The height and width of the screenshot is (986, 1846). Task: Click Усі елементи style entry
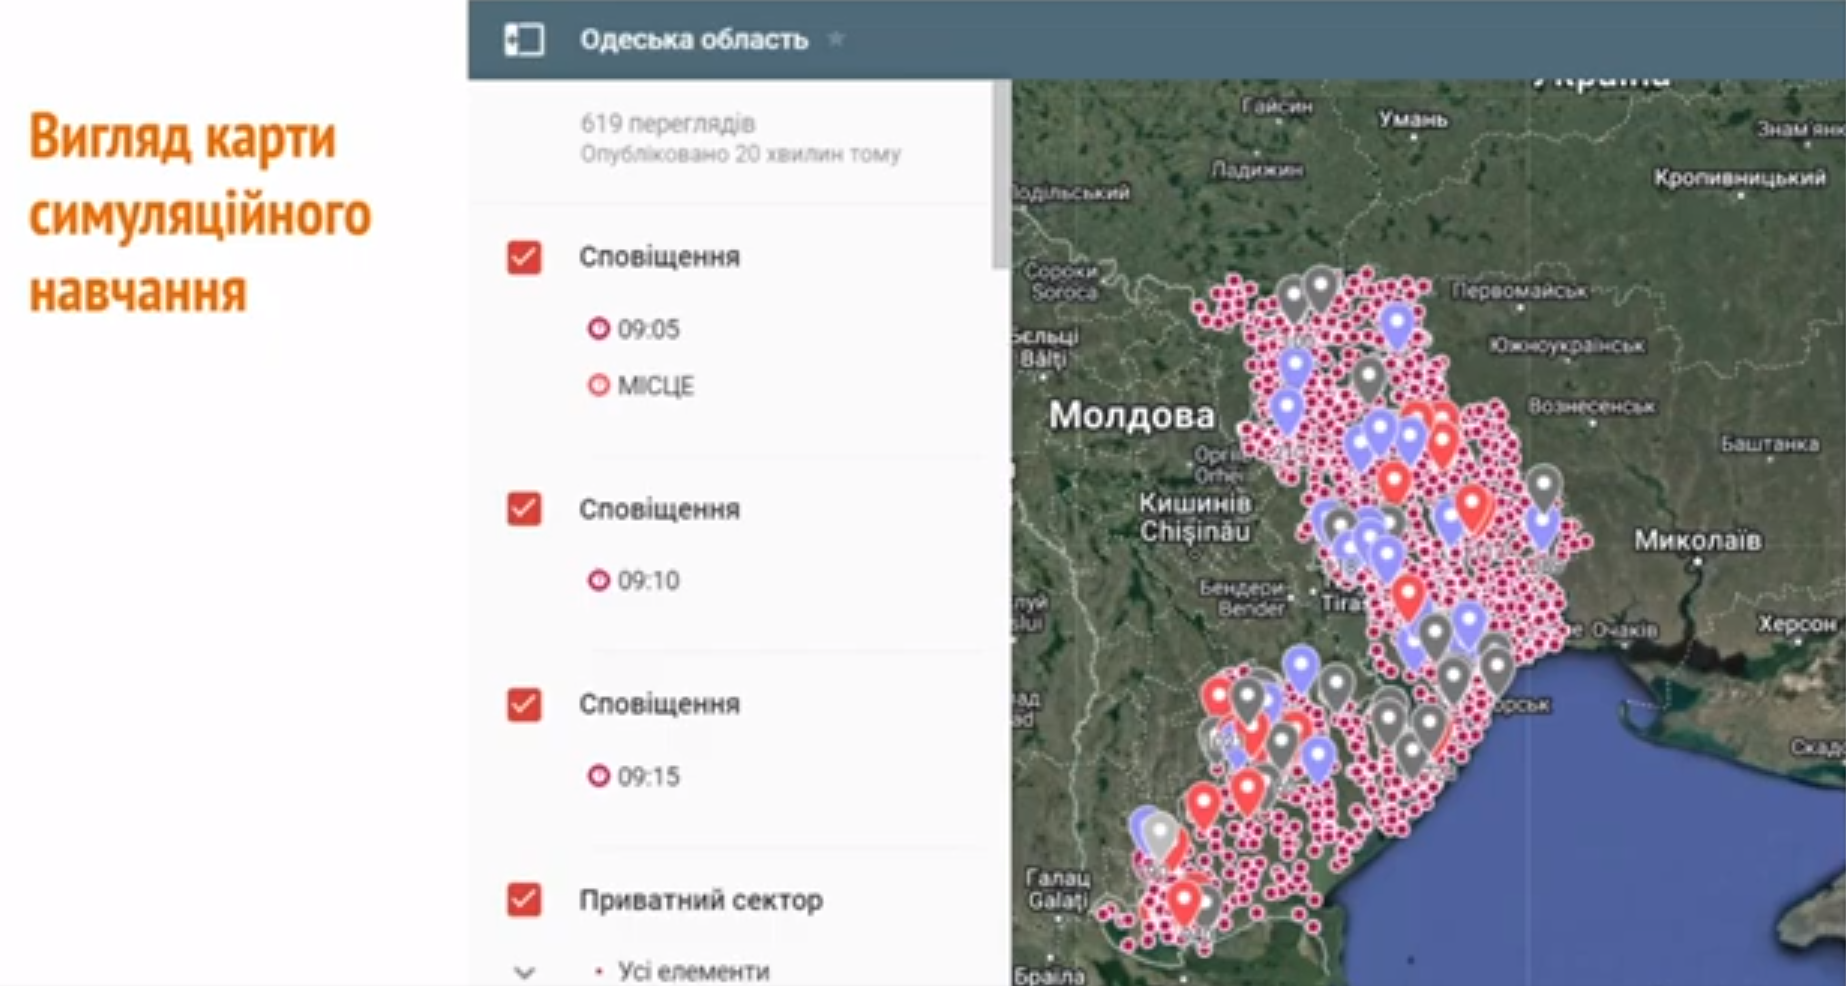pos(693,972)
